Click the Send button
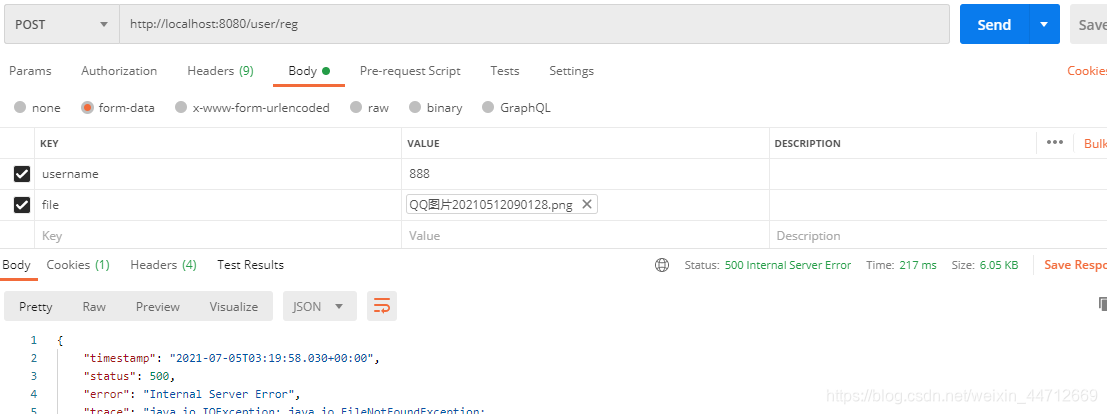1107x414 pixels. 994,24
